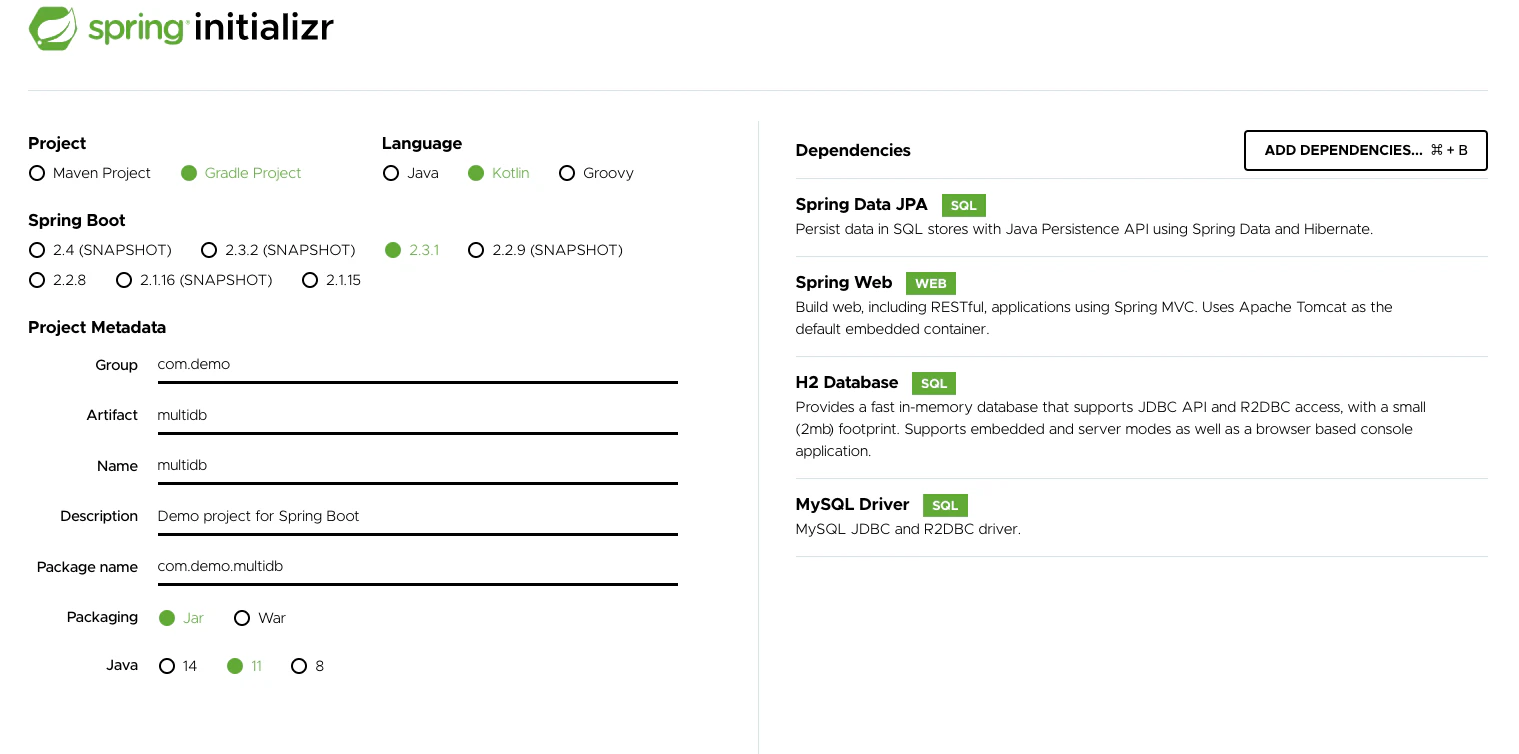Switch packaging to War
The image size is (1519, 754).
241,618
